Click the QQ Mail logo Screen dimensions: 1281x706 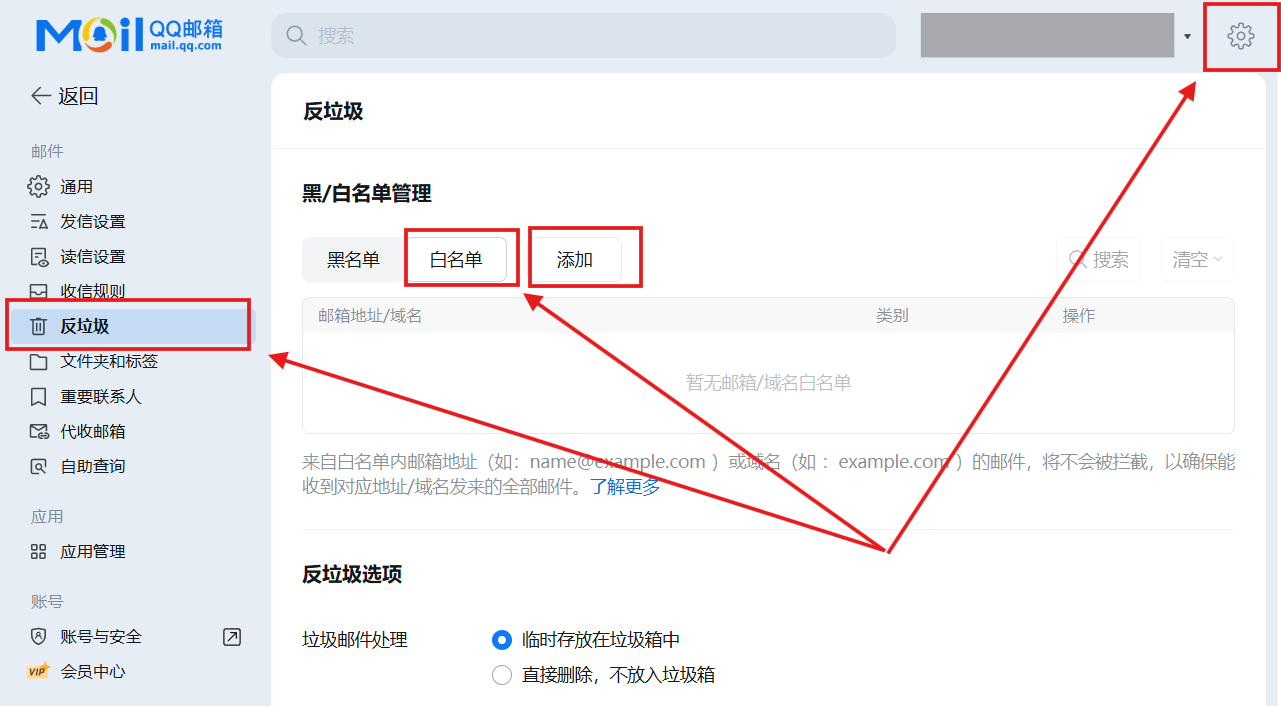tap(129, 35)
